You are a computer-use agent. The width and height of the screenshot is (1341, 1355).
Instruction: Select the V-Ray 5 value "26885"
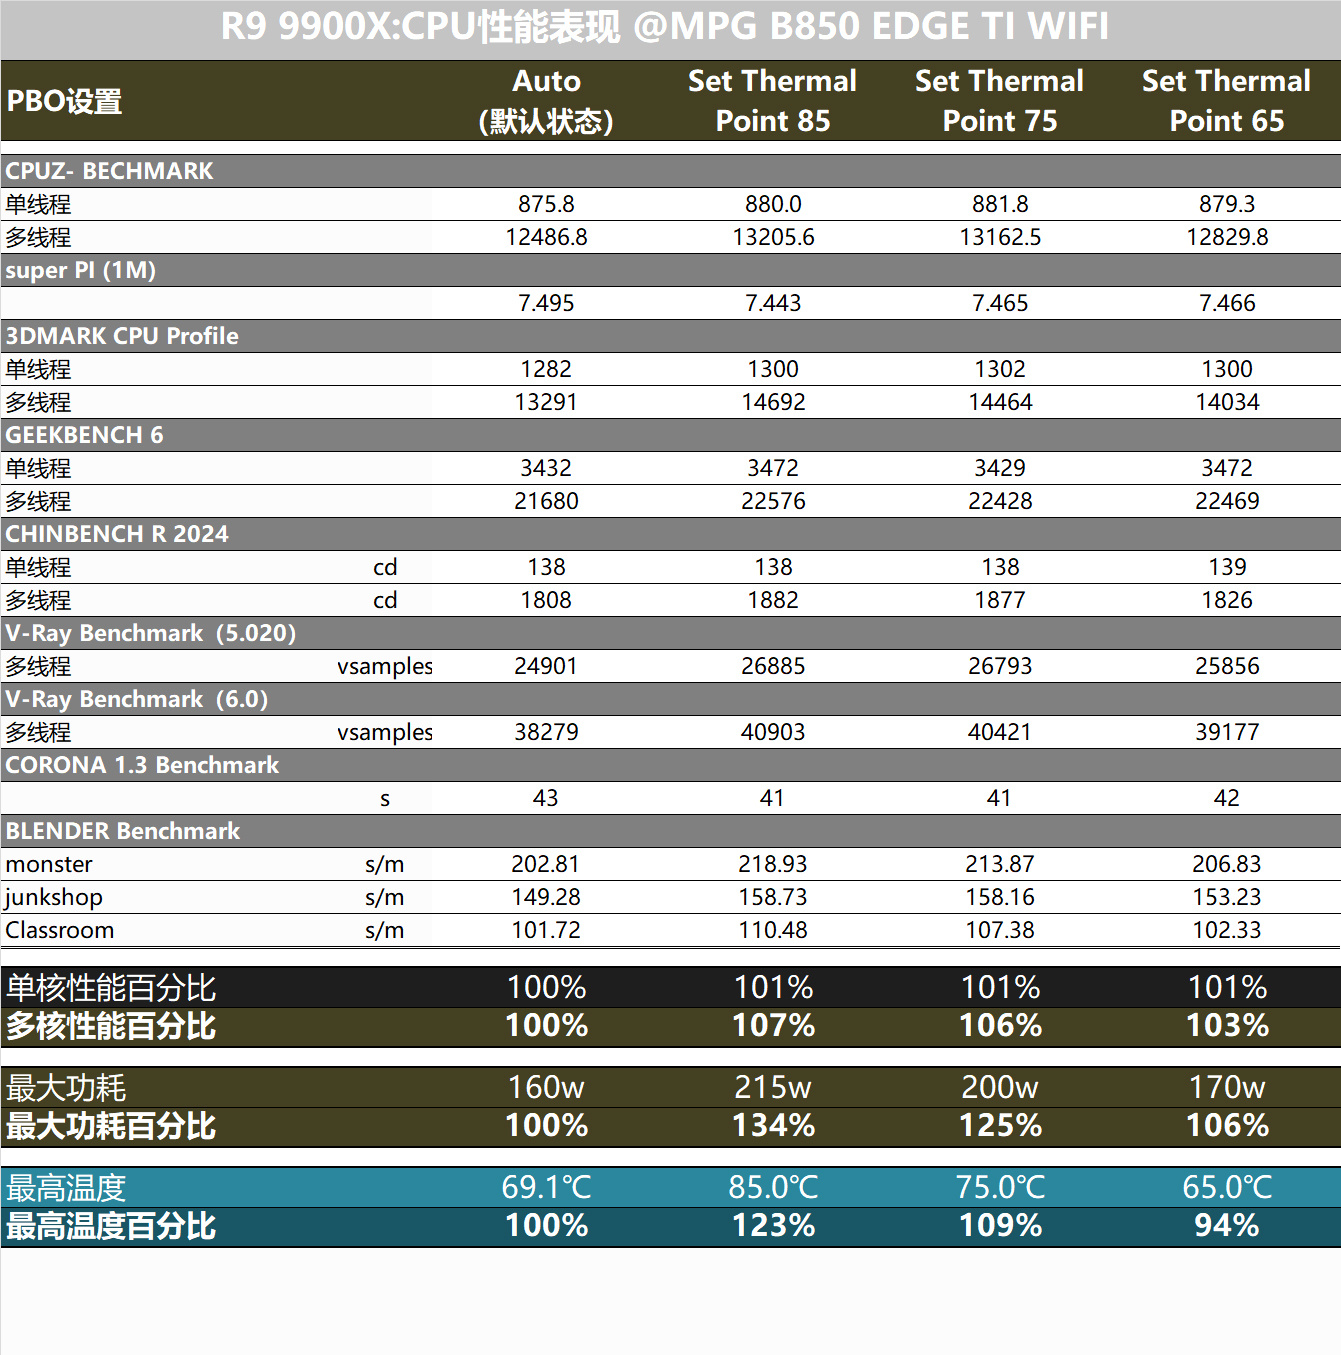(x=773, y=666)
